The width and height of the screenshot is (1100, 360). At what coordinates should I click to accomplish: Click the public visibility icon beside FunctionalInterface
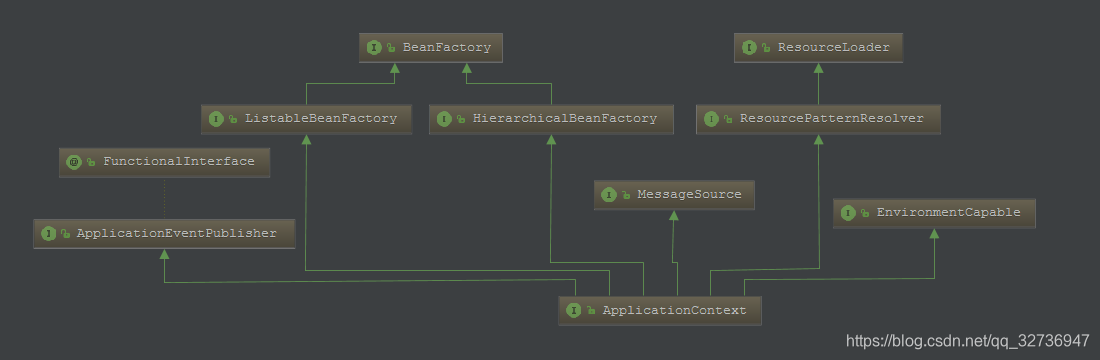(x=91, y=163)
